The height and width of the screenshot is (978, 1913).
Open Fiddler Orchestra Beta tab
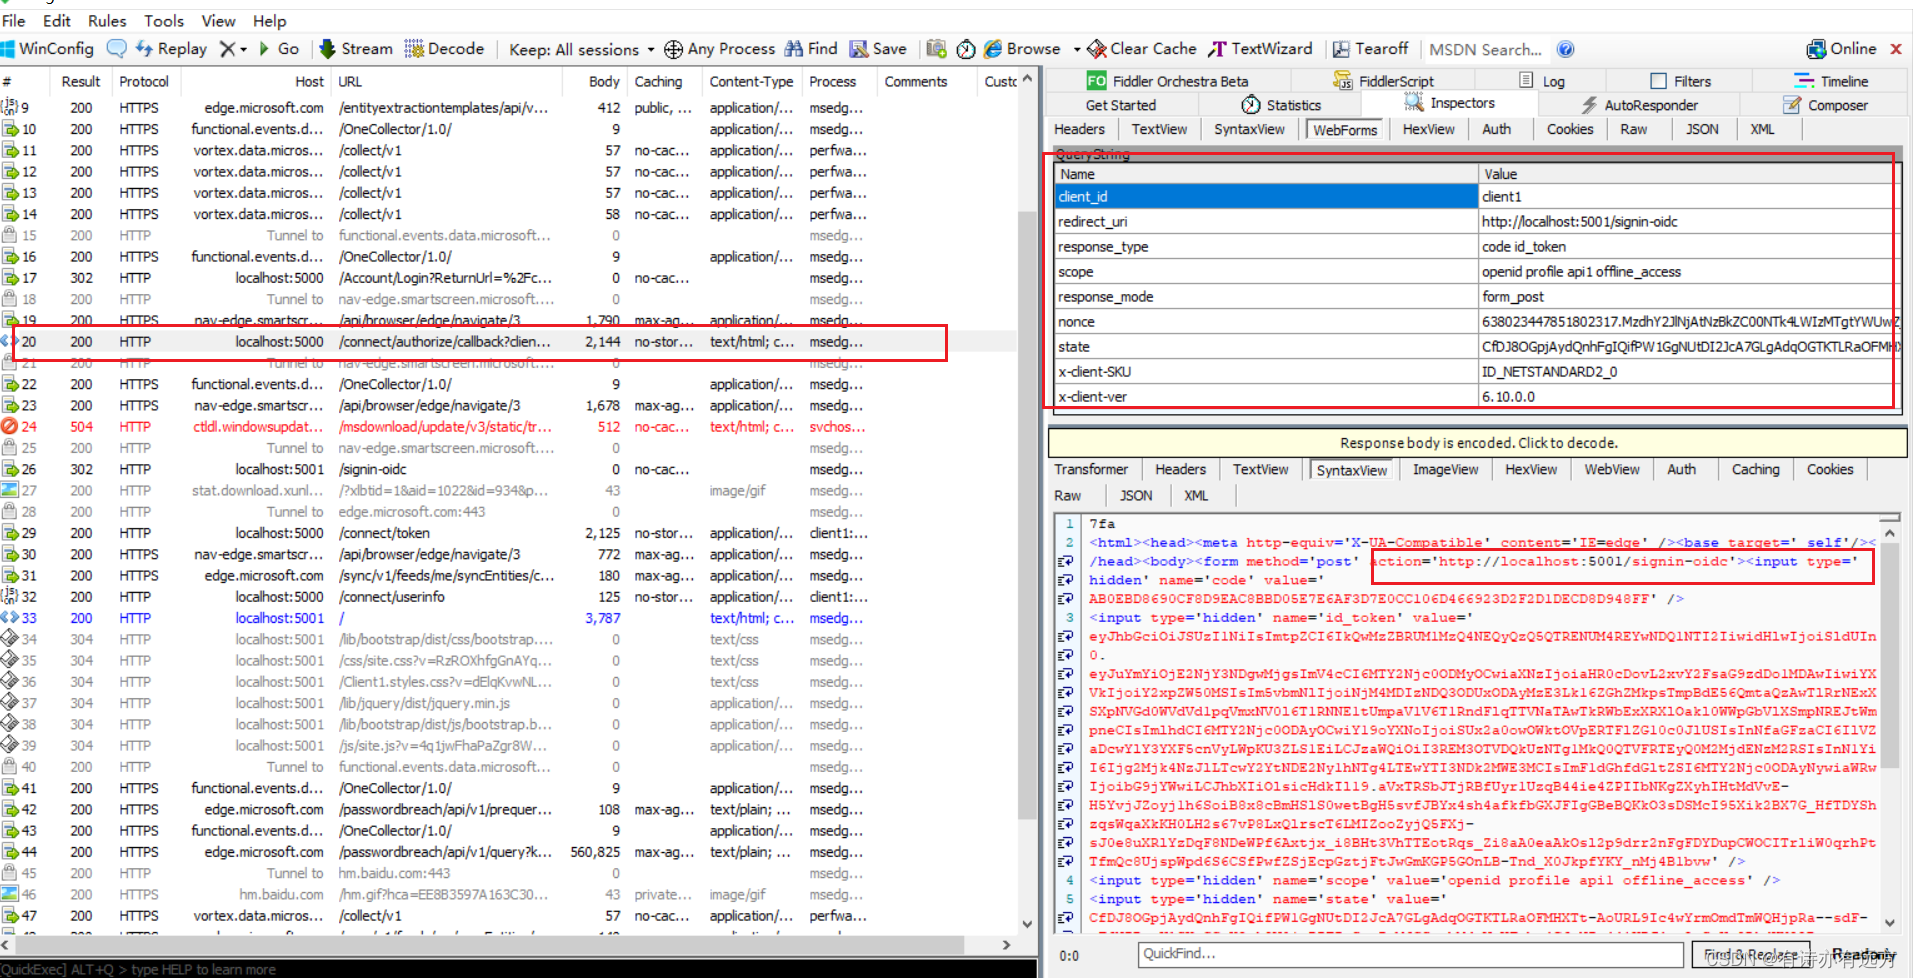(x=1167, y=81)
